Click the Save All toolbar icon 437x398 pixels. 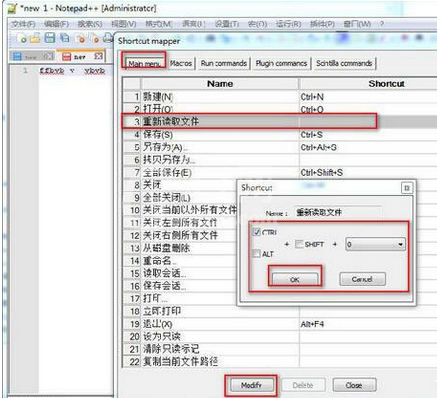point(65,38)
